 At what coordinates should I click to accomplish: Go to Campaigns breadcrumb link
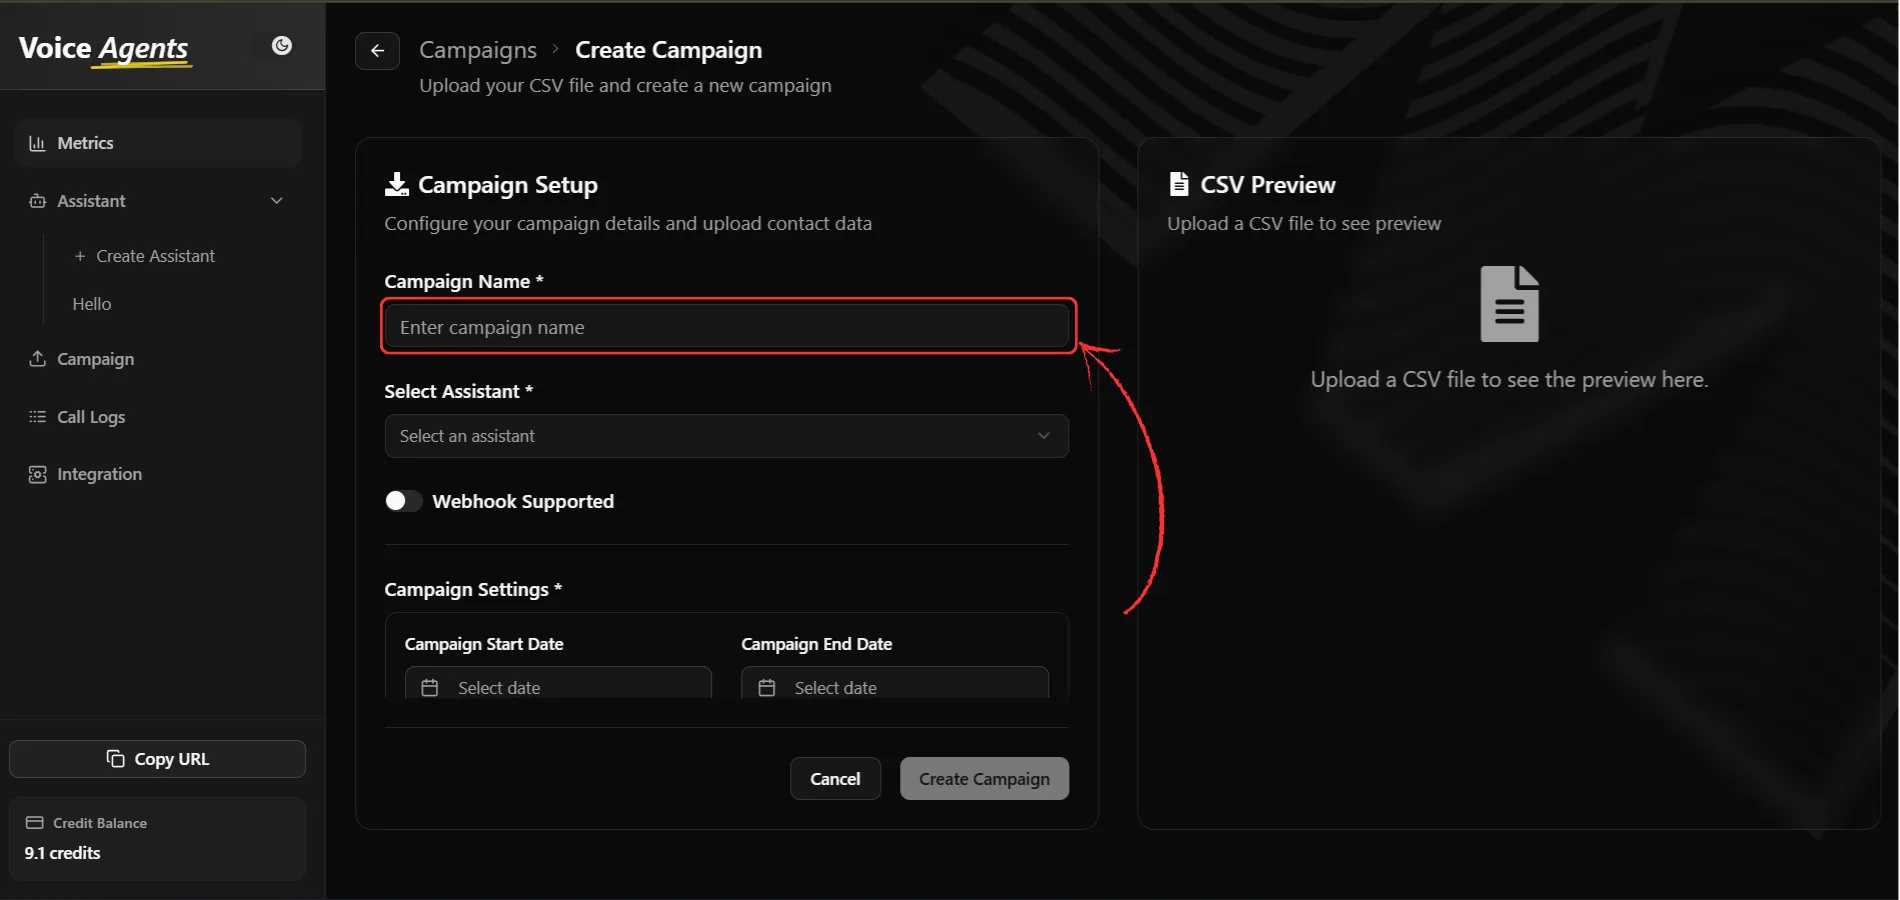(478, 50)
